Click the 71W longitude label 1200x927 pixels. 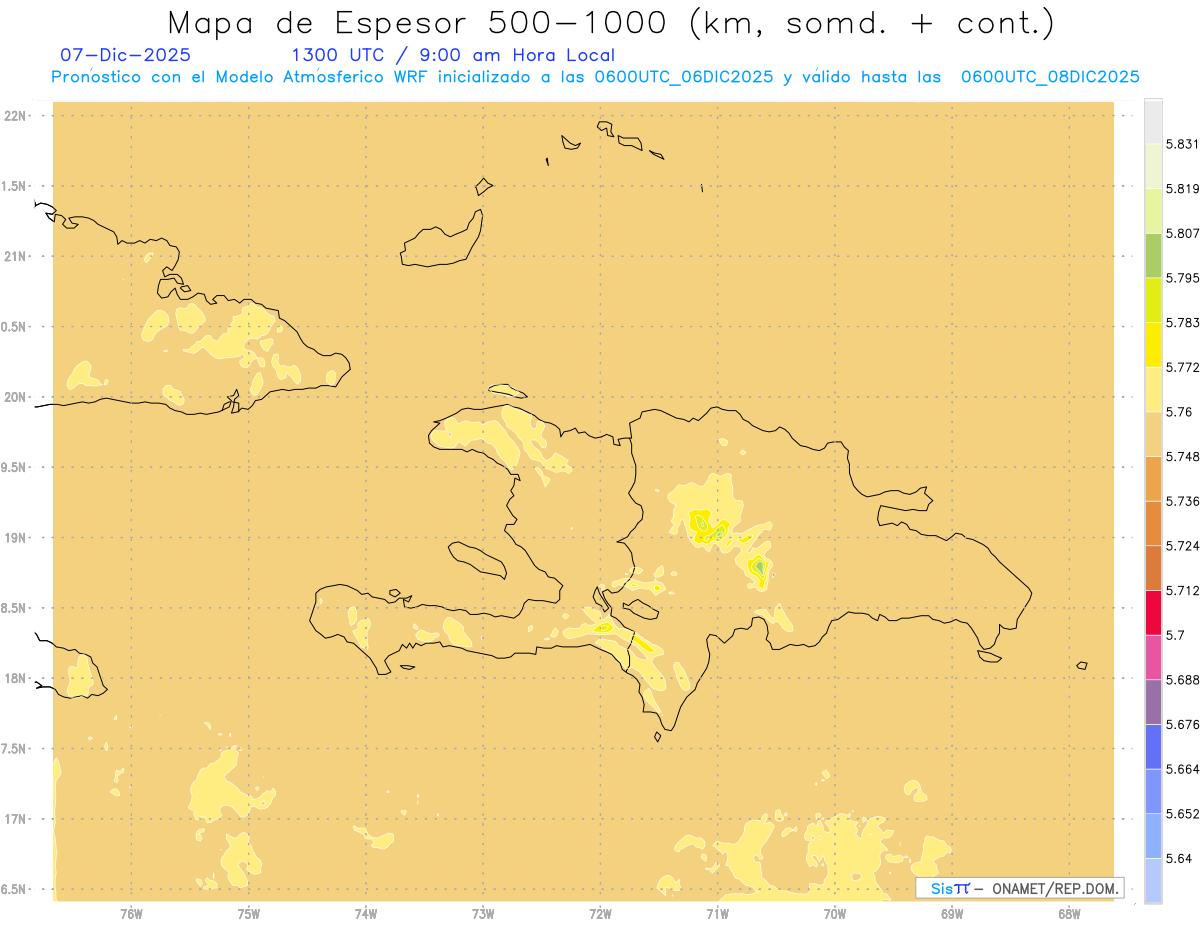point(717,914)
